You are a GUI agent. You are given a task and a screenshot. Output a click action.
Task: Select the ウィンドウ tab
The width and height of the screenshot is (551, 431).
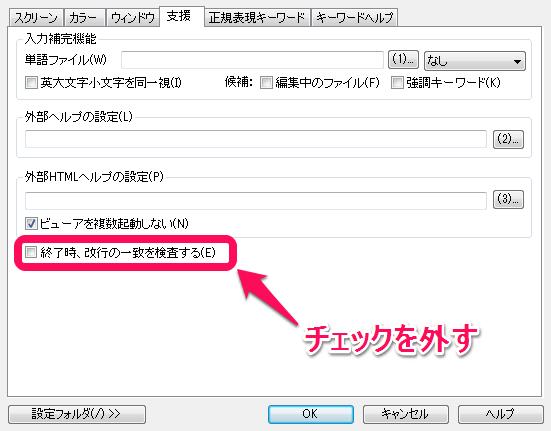132,18
